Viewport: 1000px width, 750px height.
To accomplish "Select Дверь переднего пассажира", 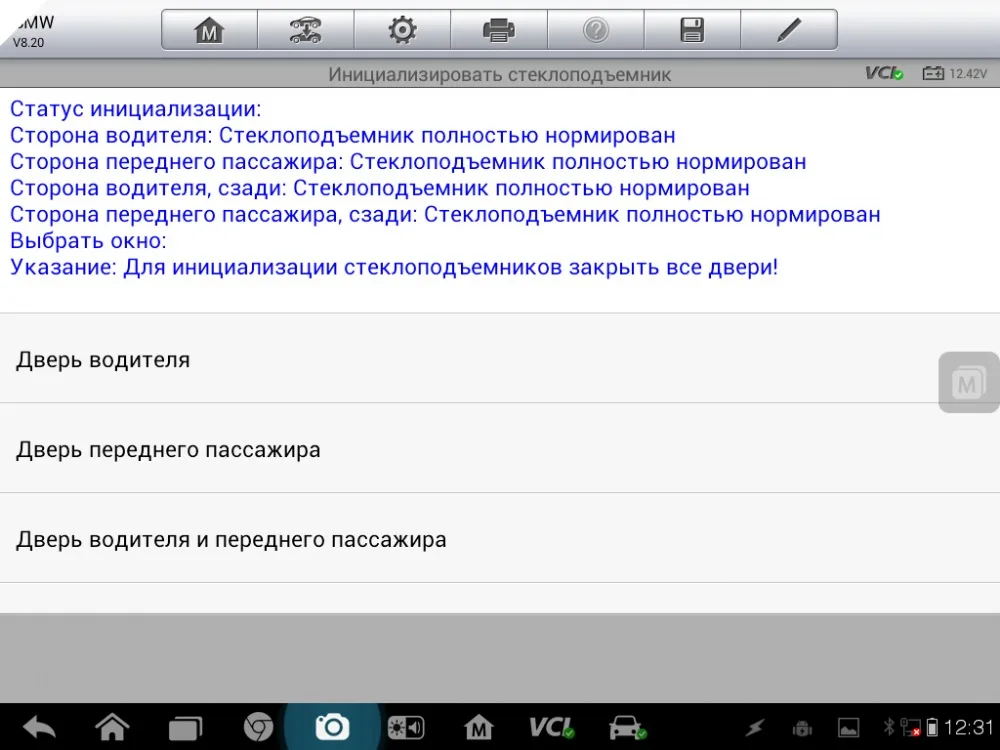I will [500, 449].
